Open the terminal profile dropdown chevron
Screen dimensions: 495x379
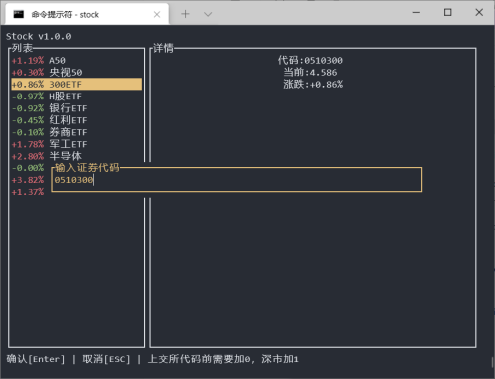tap(208, 14)
